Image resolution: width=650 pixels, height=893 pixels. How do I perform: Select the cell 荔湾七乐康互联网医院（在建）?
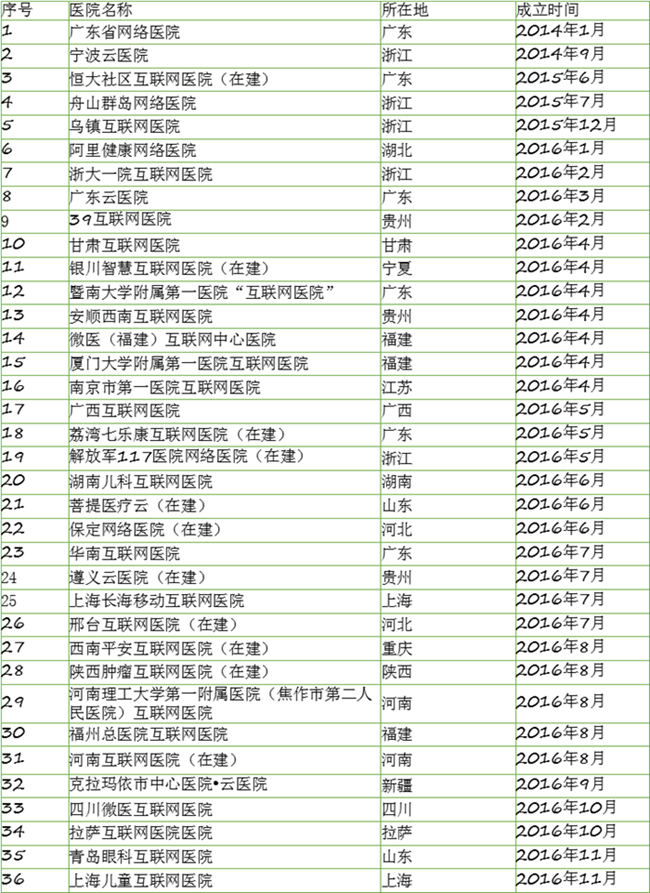pyautogui.click(x=224, y=435)
